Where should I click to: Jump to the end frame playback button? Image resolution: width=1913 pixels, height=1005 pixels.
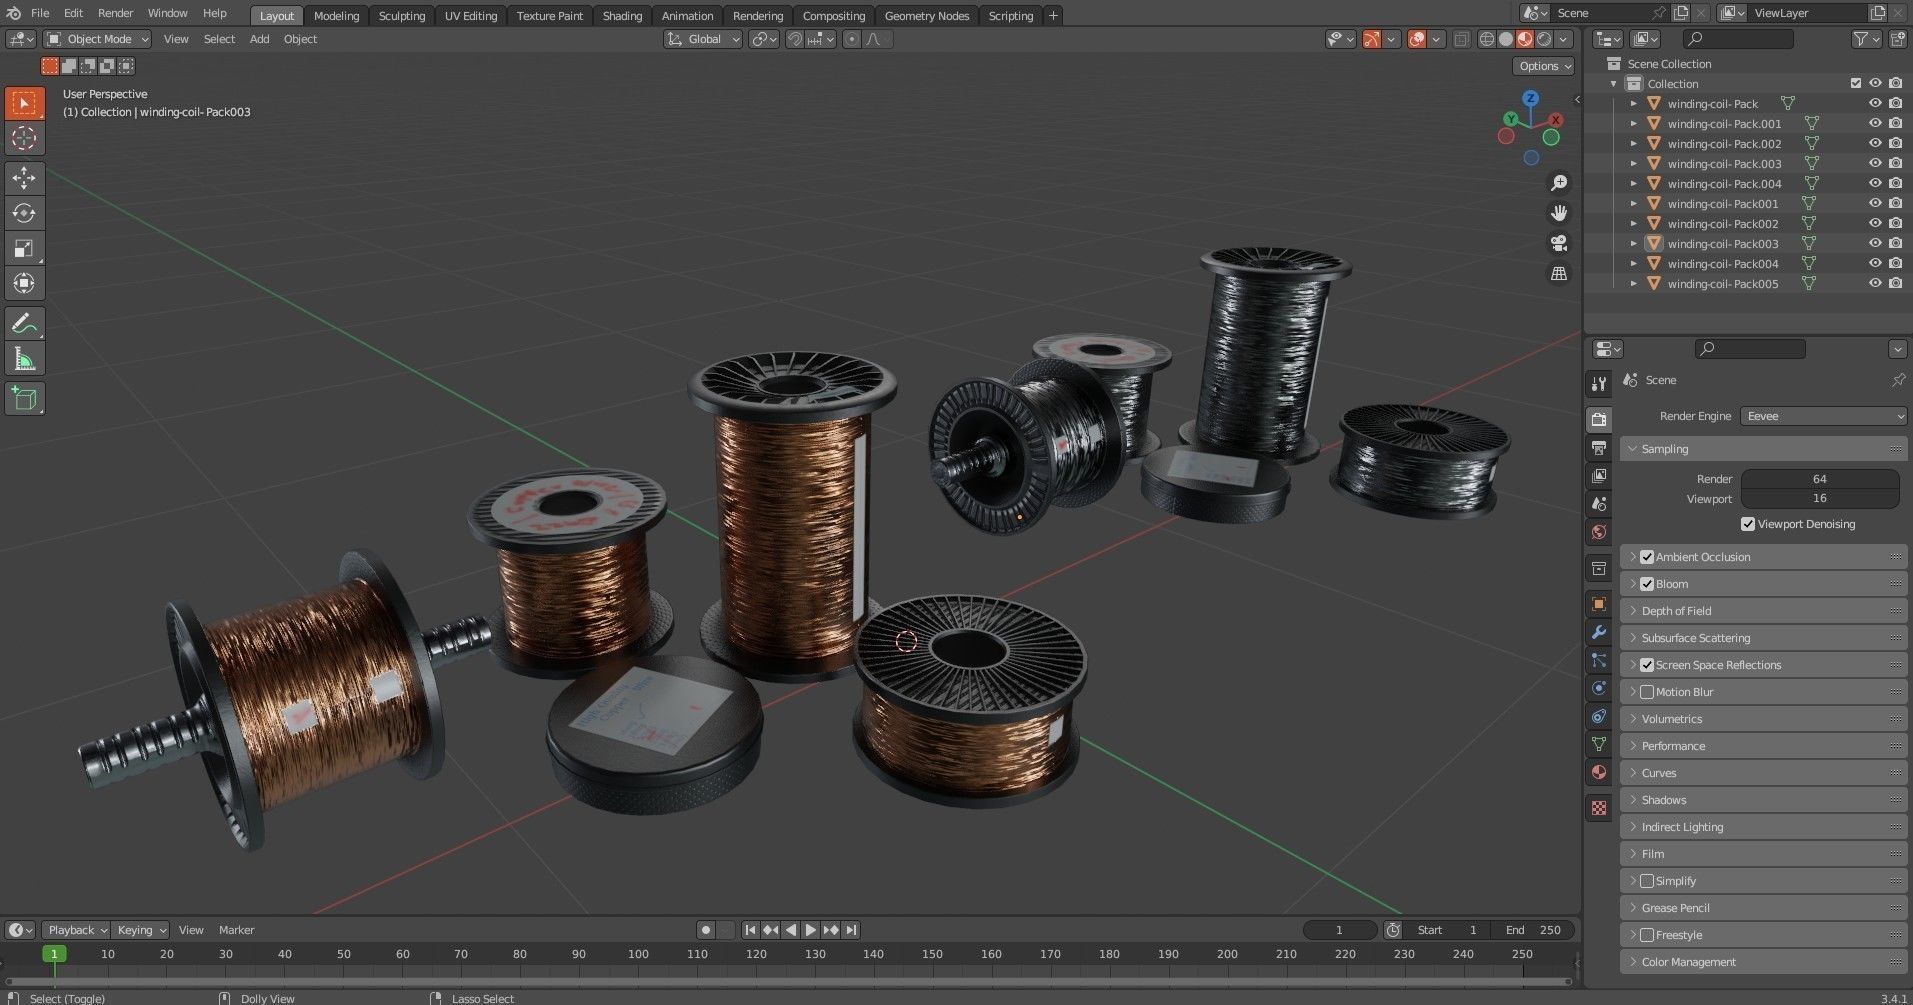click(852, 929)
